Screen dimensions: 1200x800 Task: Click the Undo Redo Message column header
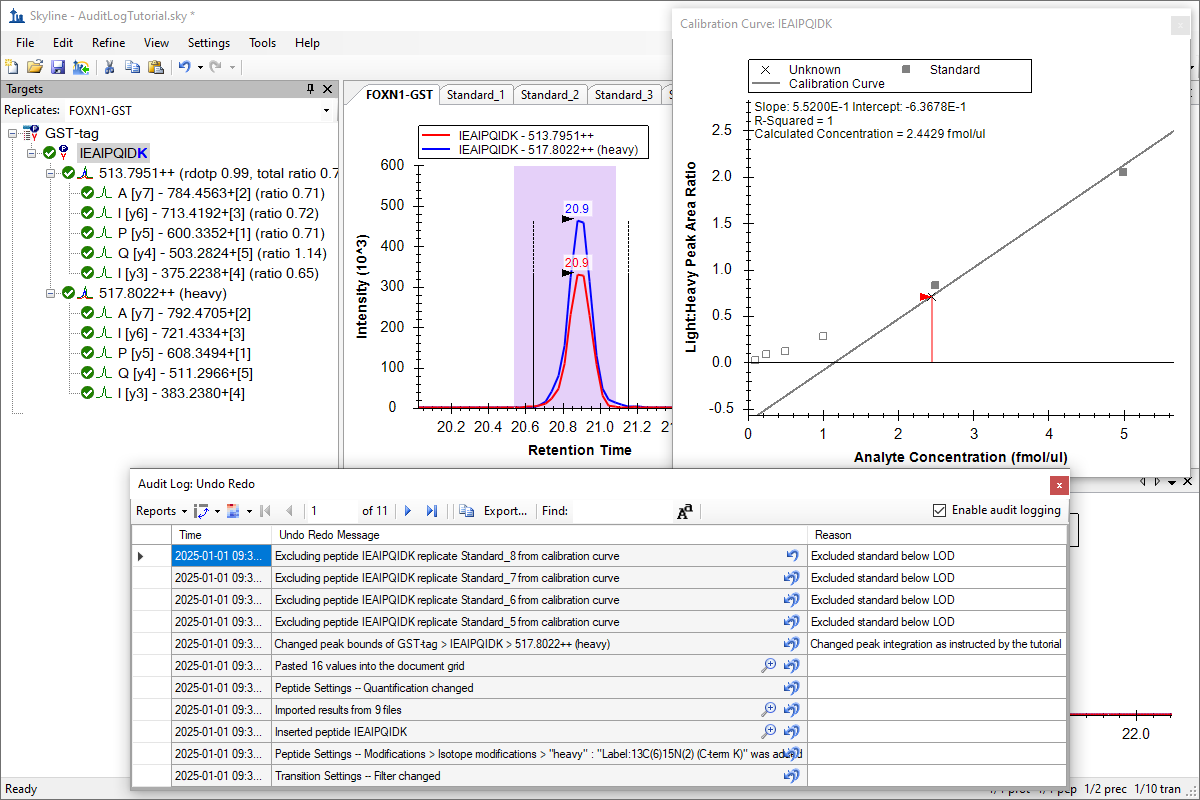(x=539, y=535)
